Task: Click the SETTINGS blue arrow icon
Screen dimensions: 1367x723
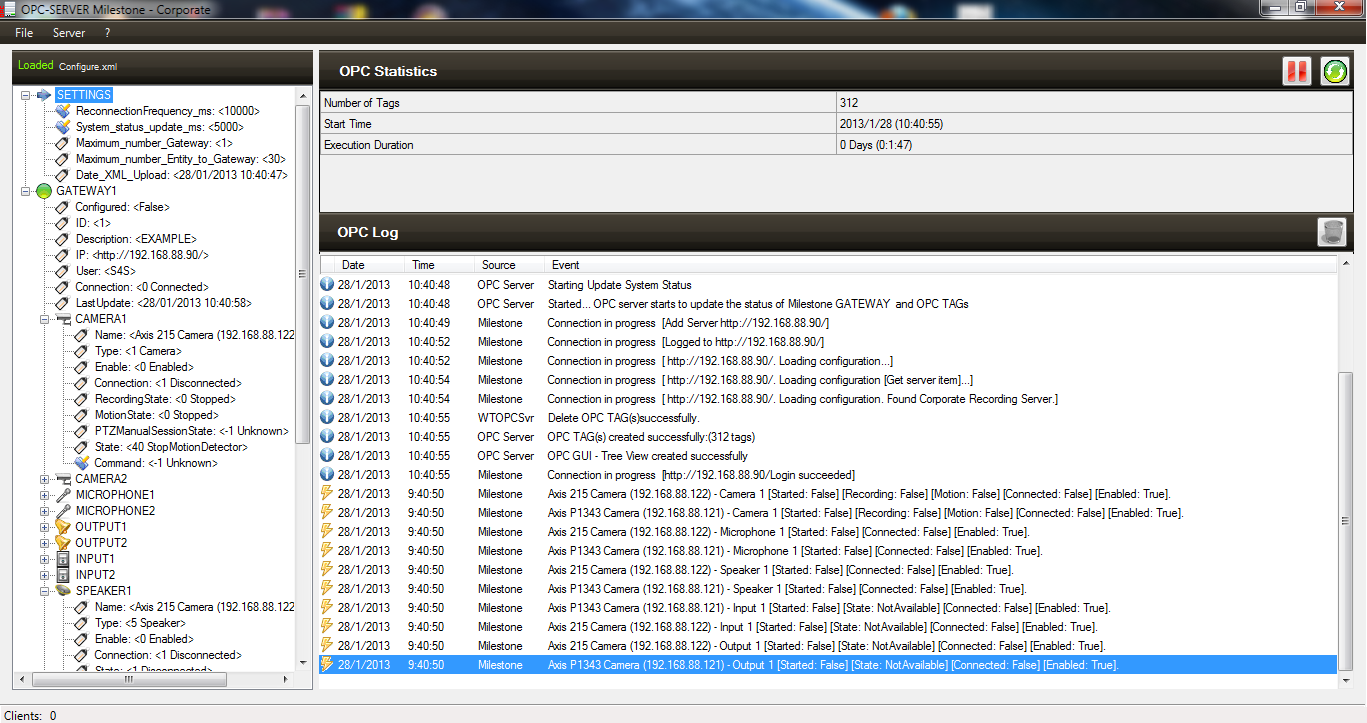Action: [43, 95]
